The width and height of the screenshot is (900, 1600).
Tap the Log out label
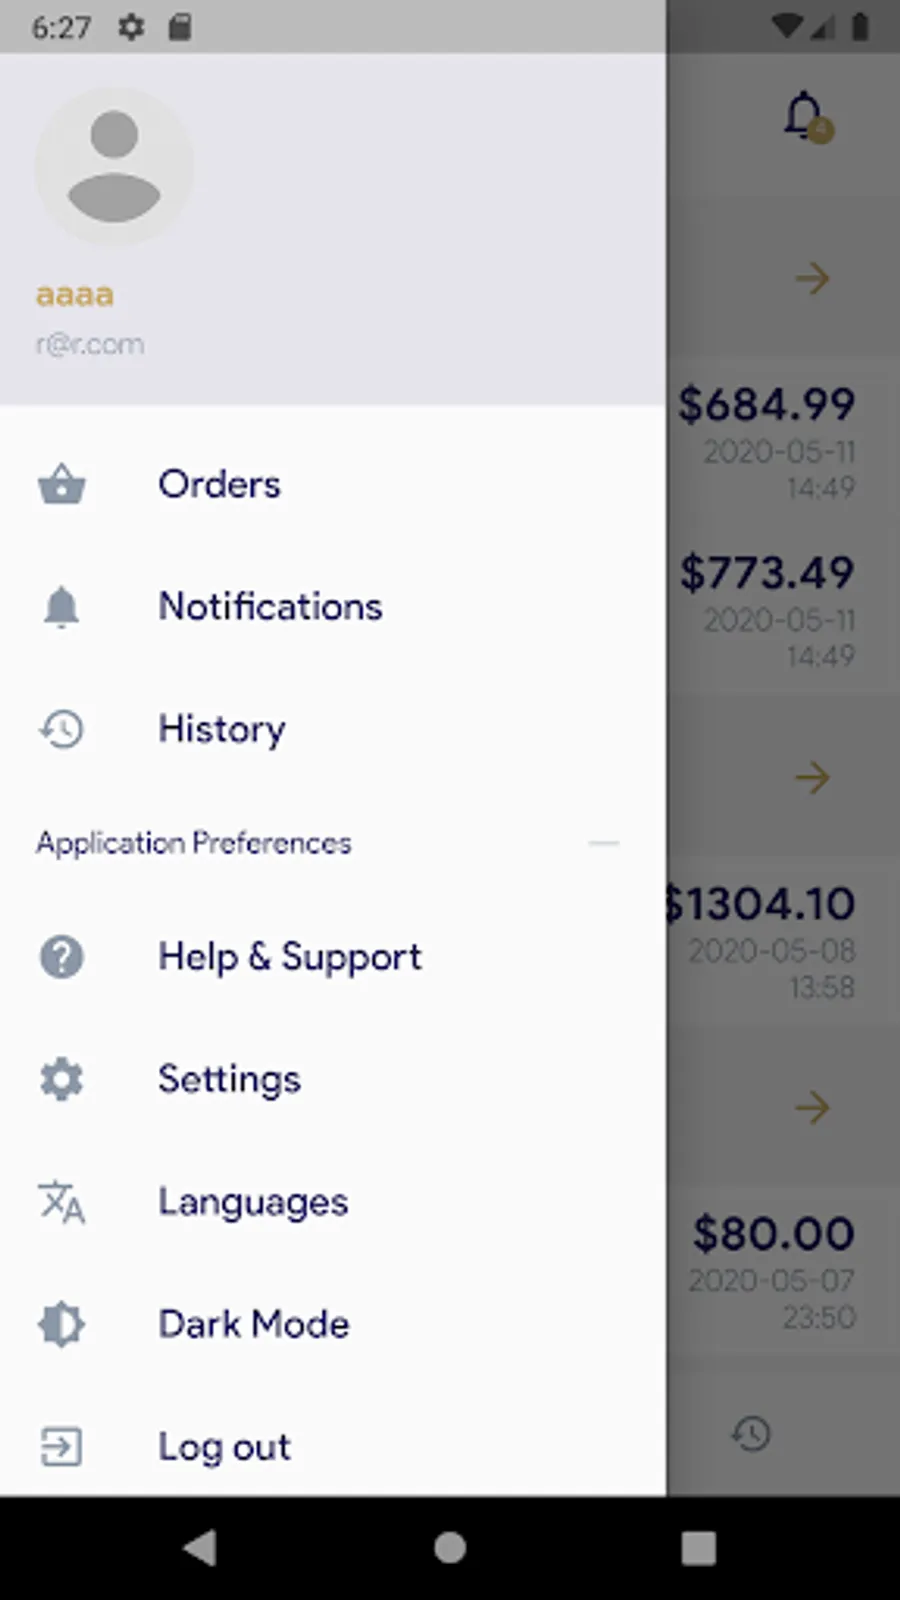click(224, 1447)
